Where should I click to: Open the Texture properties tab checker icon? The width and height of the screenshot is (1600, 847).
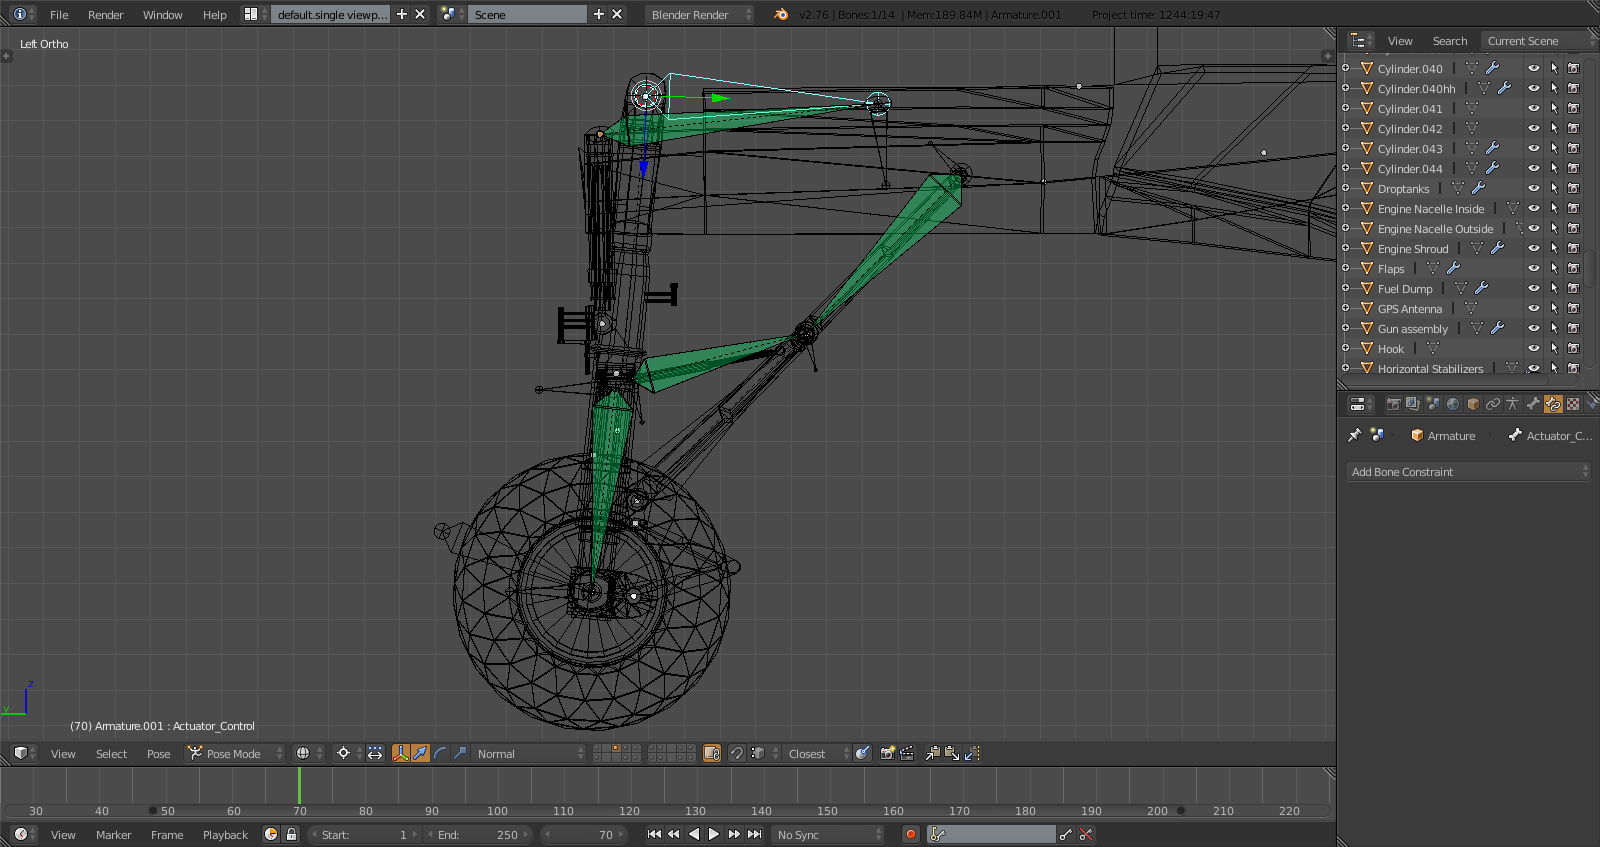click(x=1573, y=404)
